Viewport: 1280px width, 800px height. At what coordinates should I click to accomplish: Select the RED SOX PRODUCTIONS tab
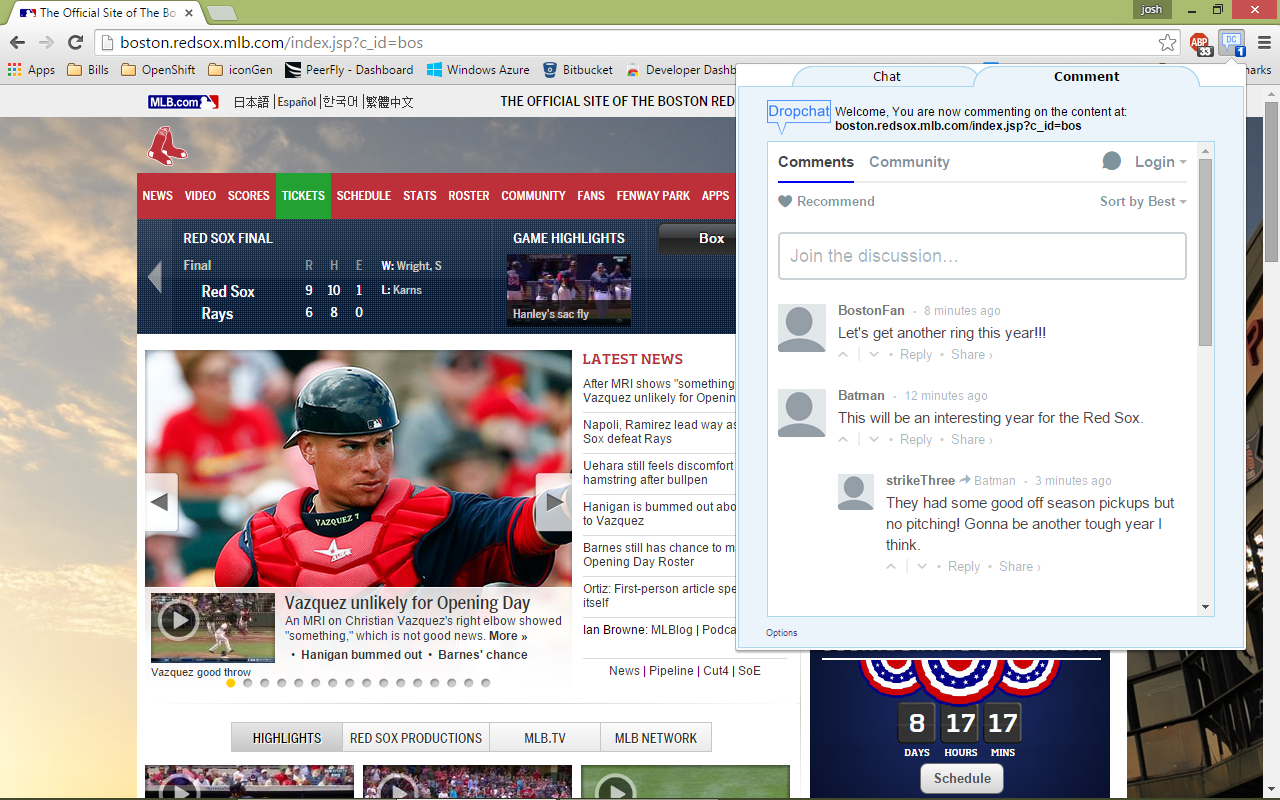point(416,738)
